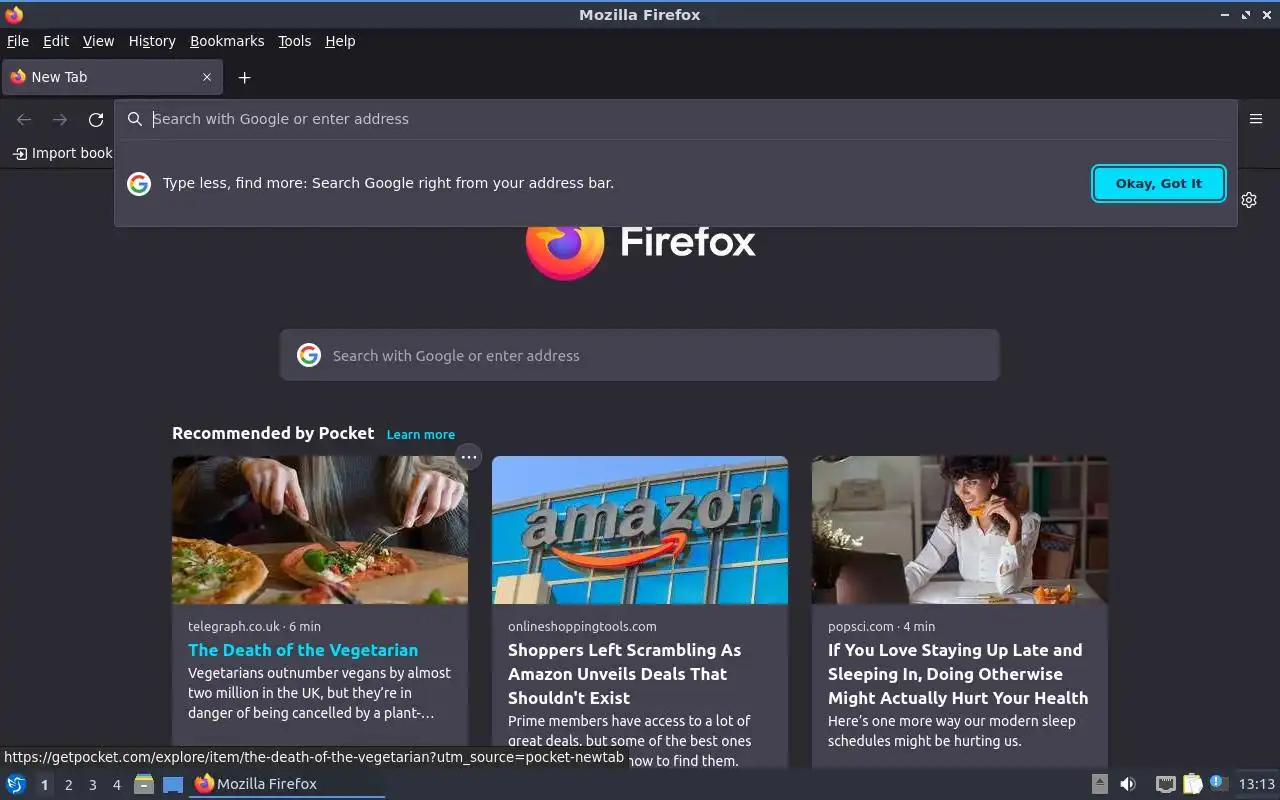Click the 13:13 taskbar clock
This screenshot has height=800, width=1280.
[x=1257, y=784]
